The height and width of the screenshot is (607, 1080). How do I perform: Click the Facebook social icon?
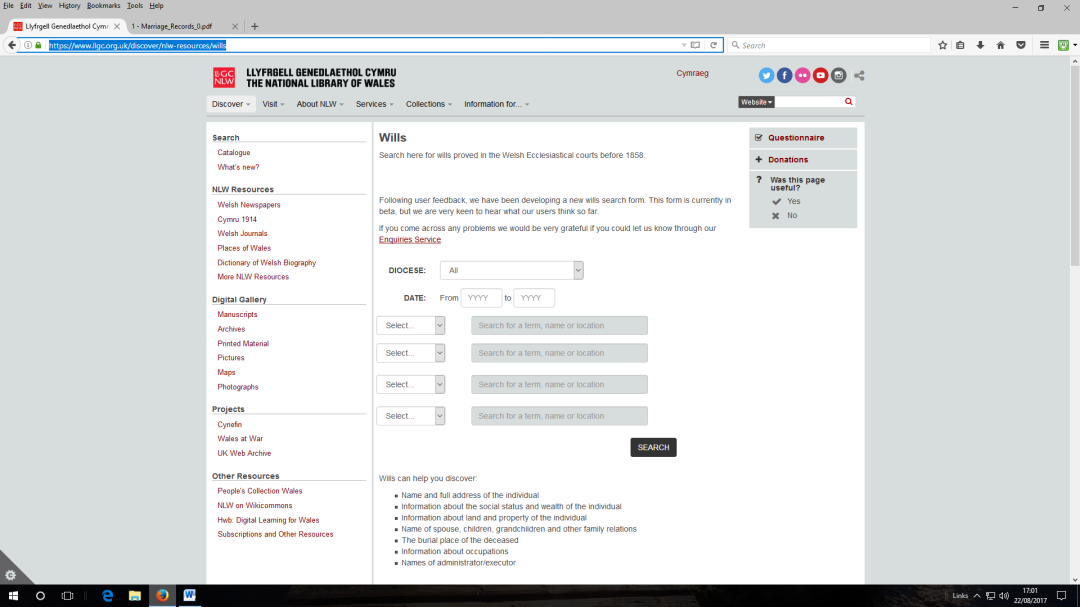pos(784,75)
